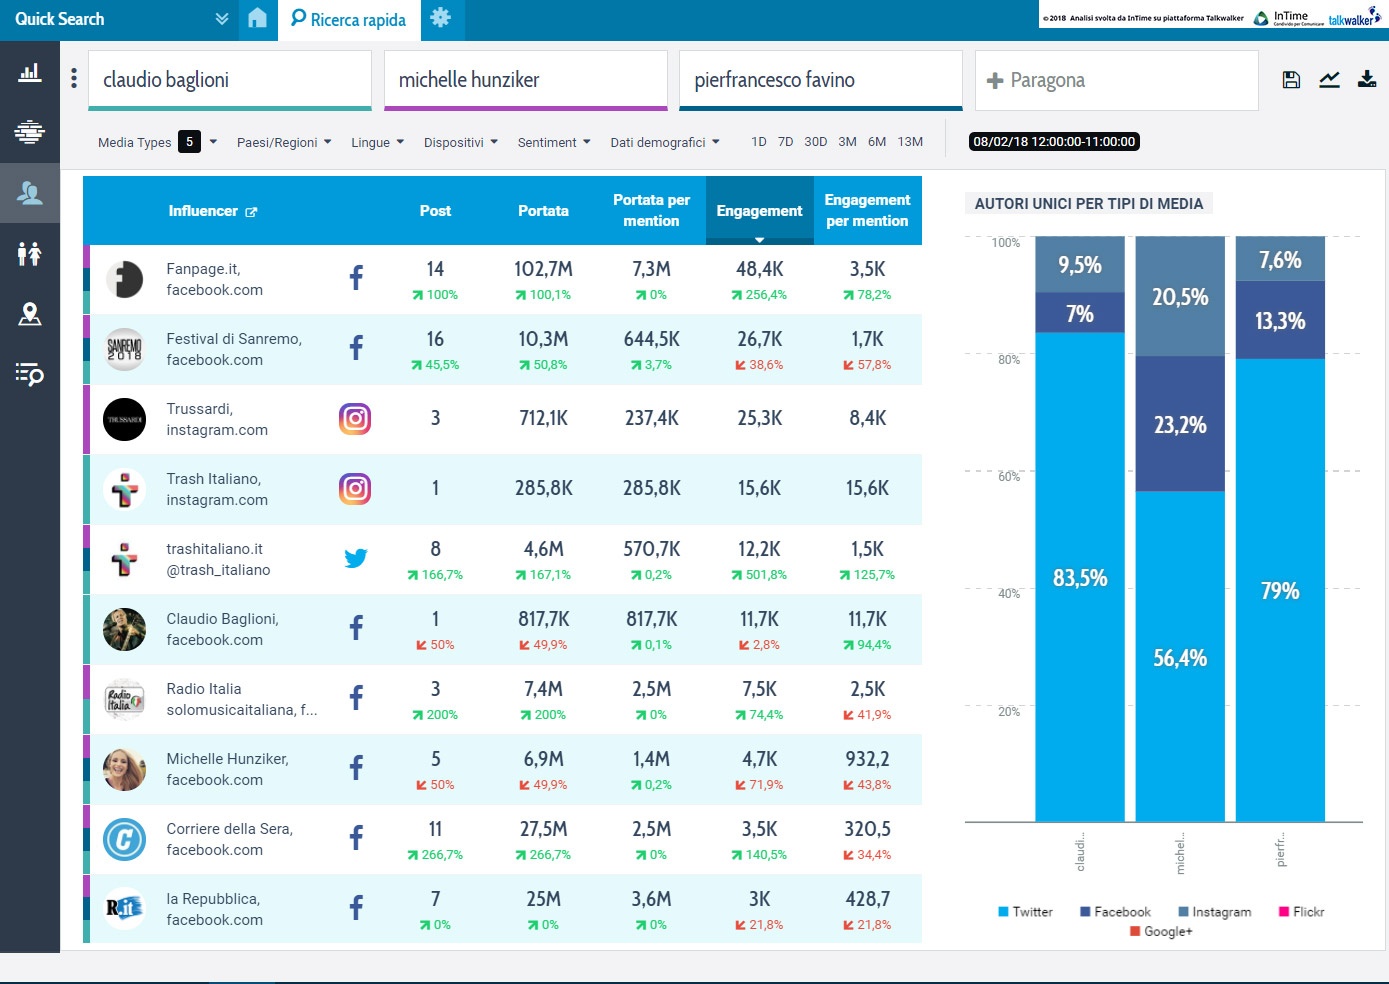Toggle Instagram legend swatch

coord(1183,912)
